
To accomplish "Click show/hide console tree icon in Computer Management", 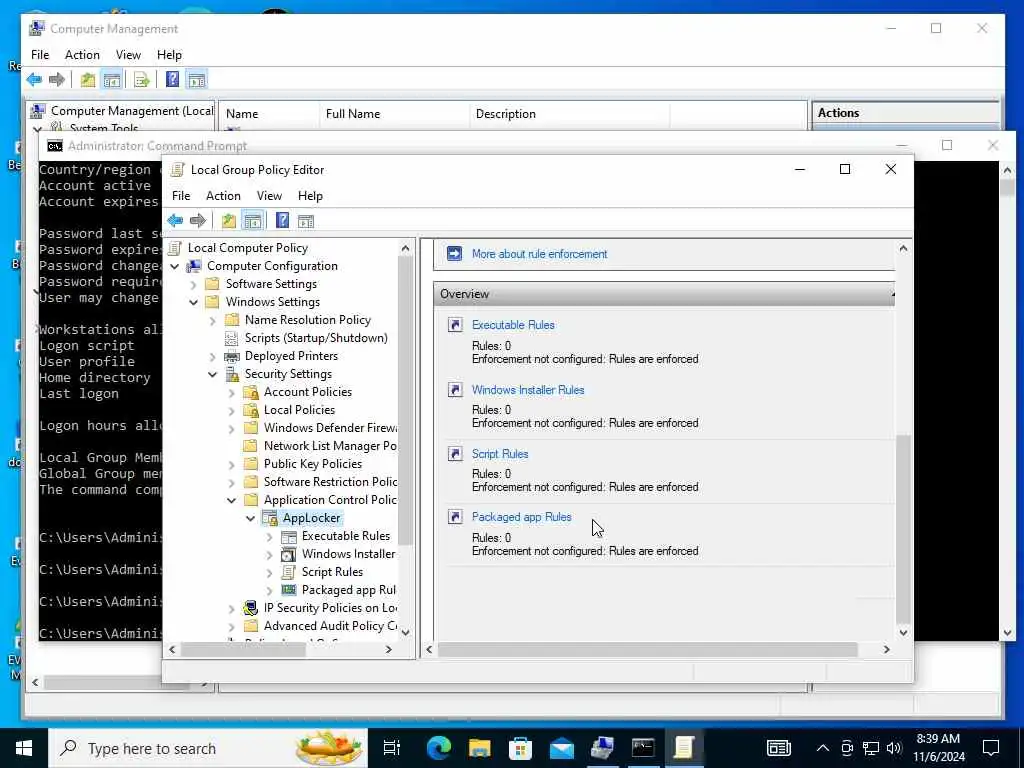I will coord(112,80).
